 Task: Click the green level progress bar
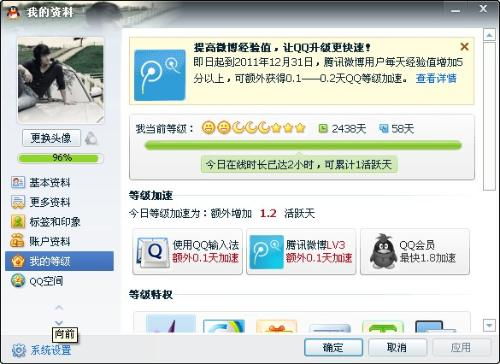pos(303,146)
